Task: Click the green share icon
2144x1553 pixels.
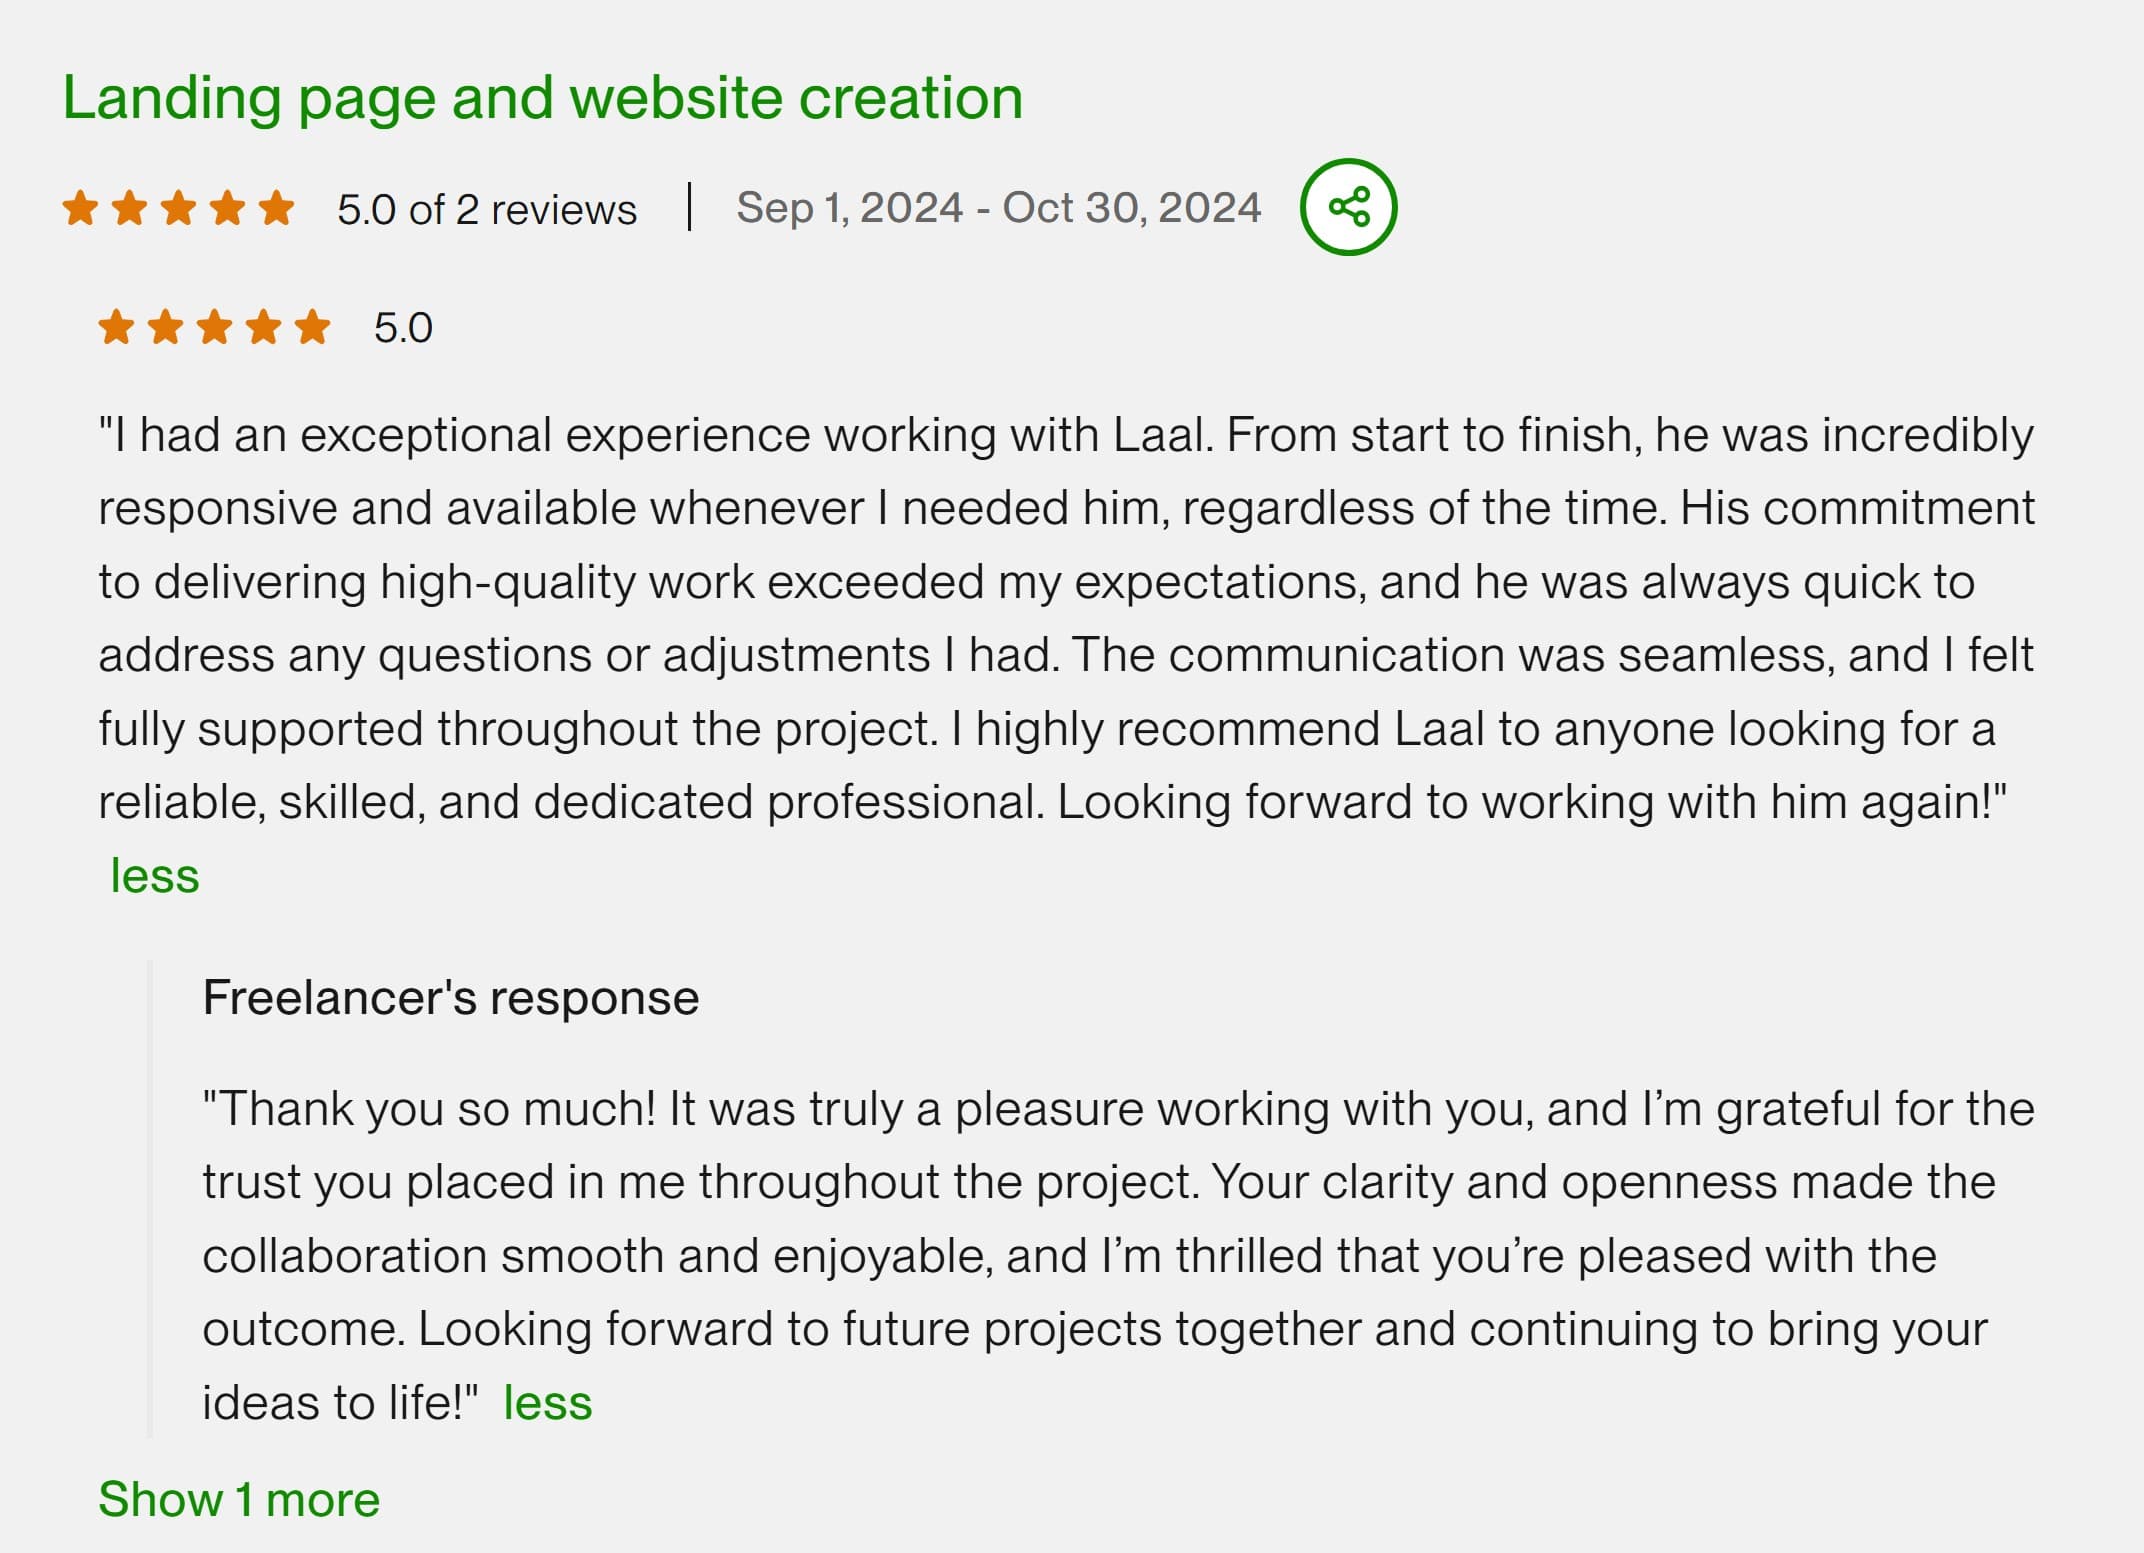Action: (1348, 206)
